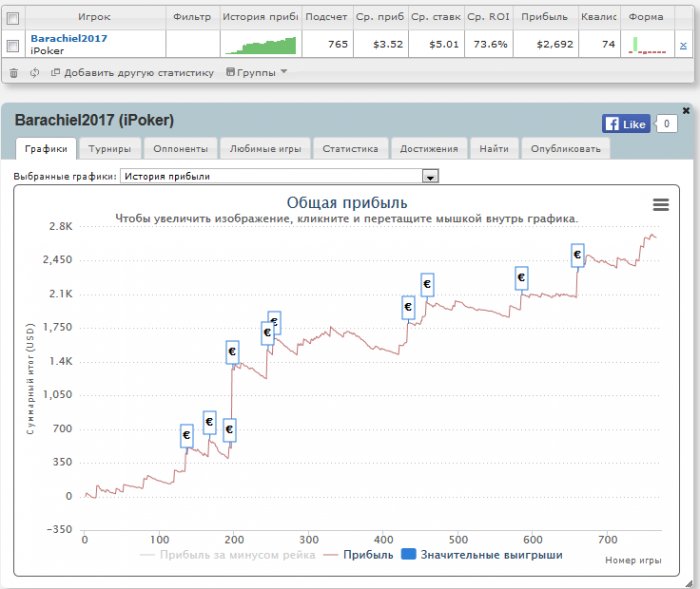
Task: Tick the select-all checkbox in header
Action: (13, 17)
